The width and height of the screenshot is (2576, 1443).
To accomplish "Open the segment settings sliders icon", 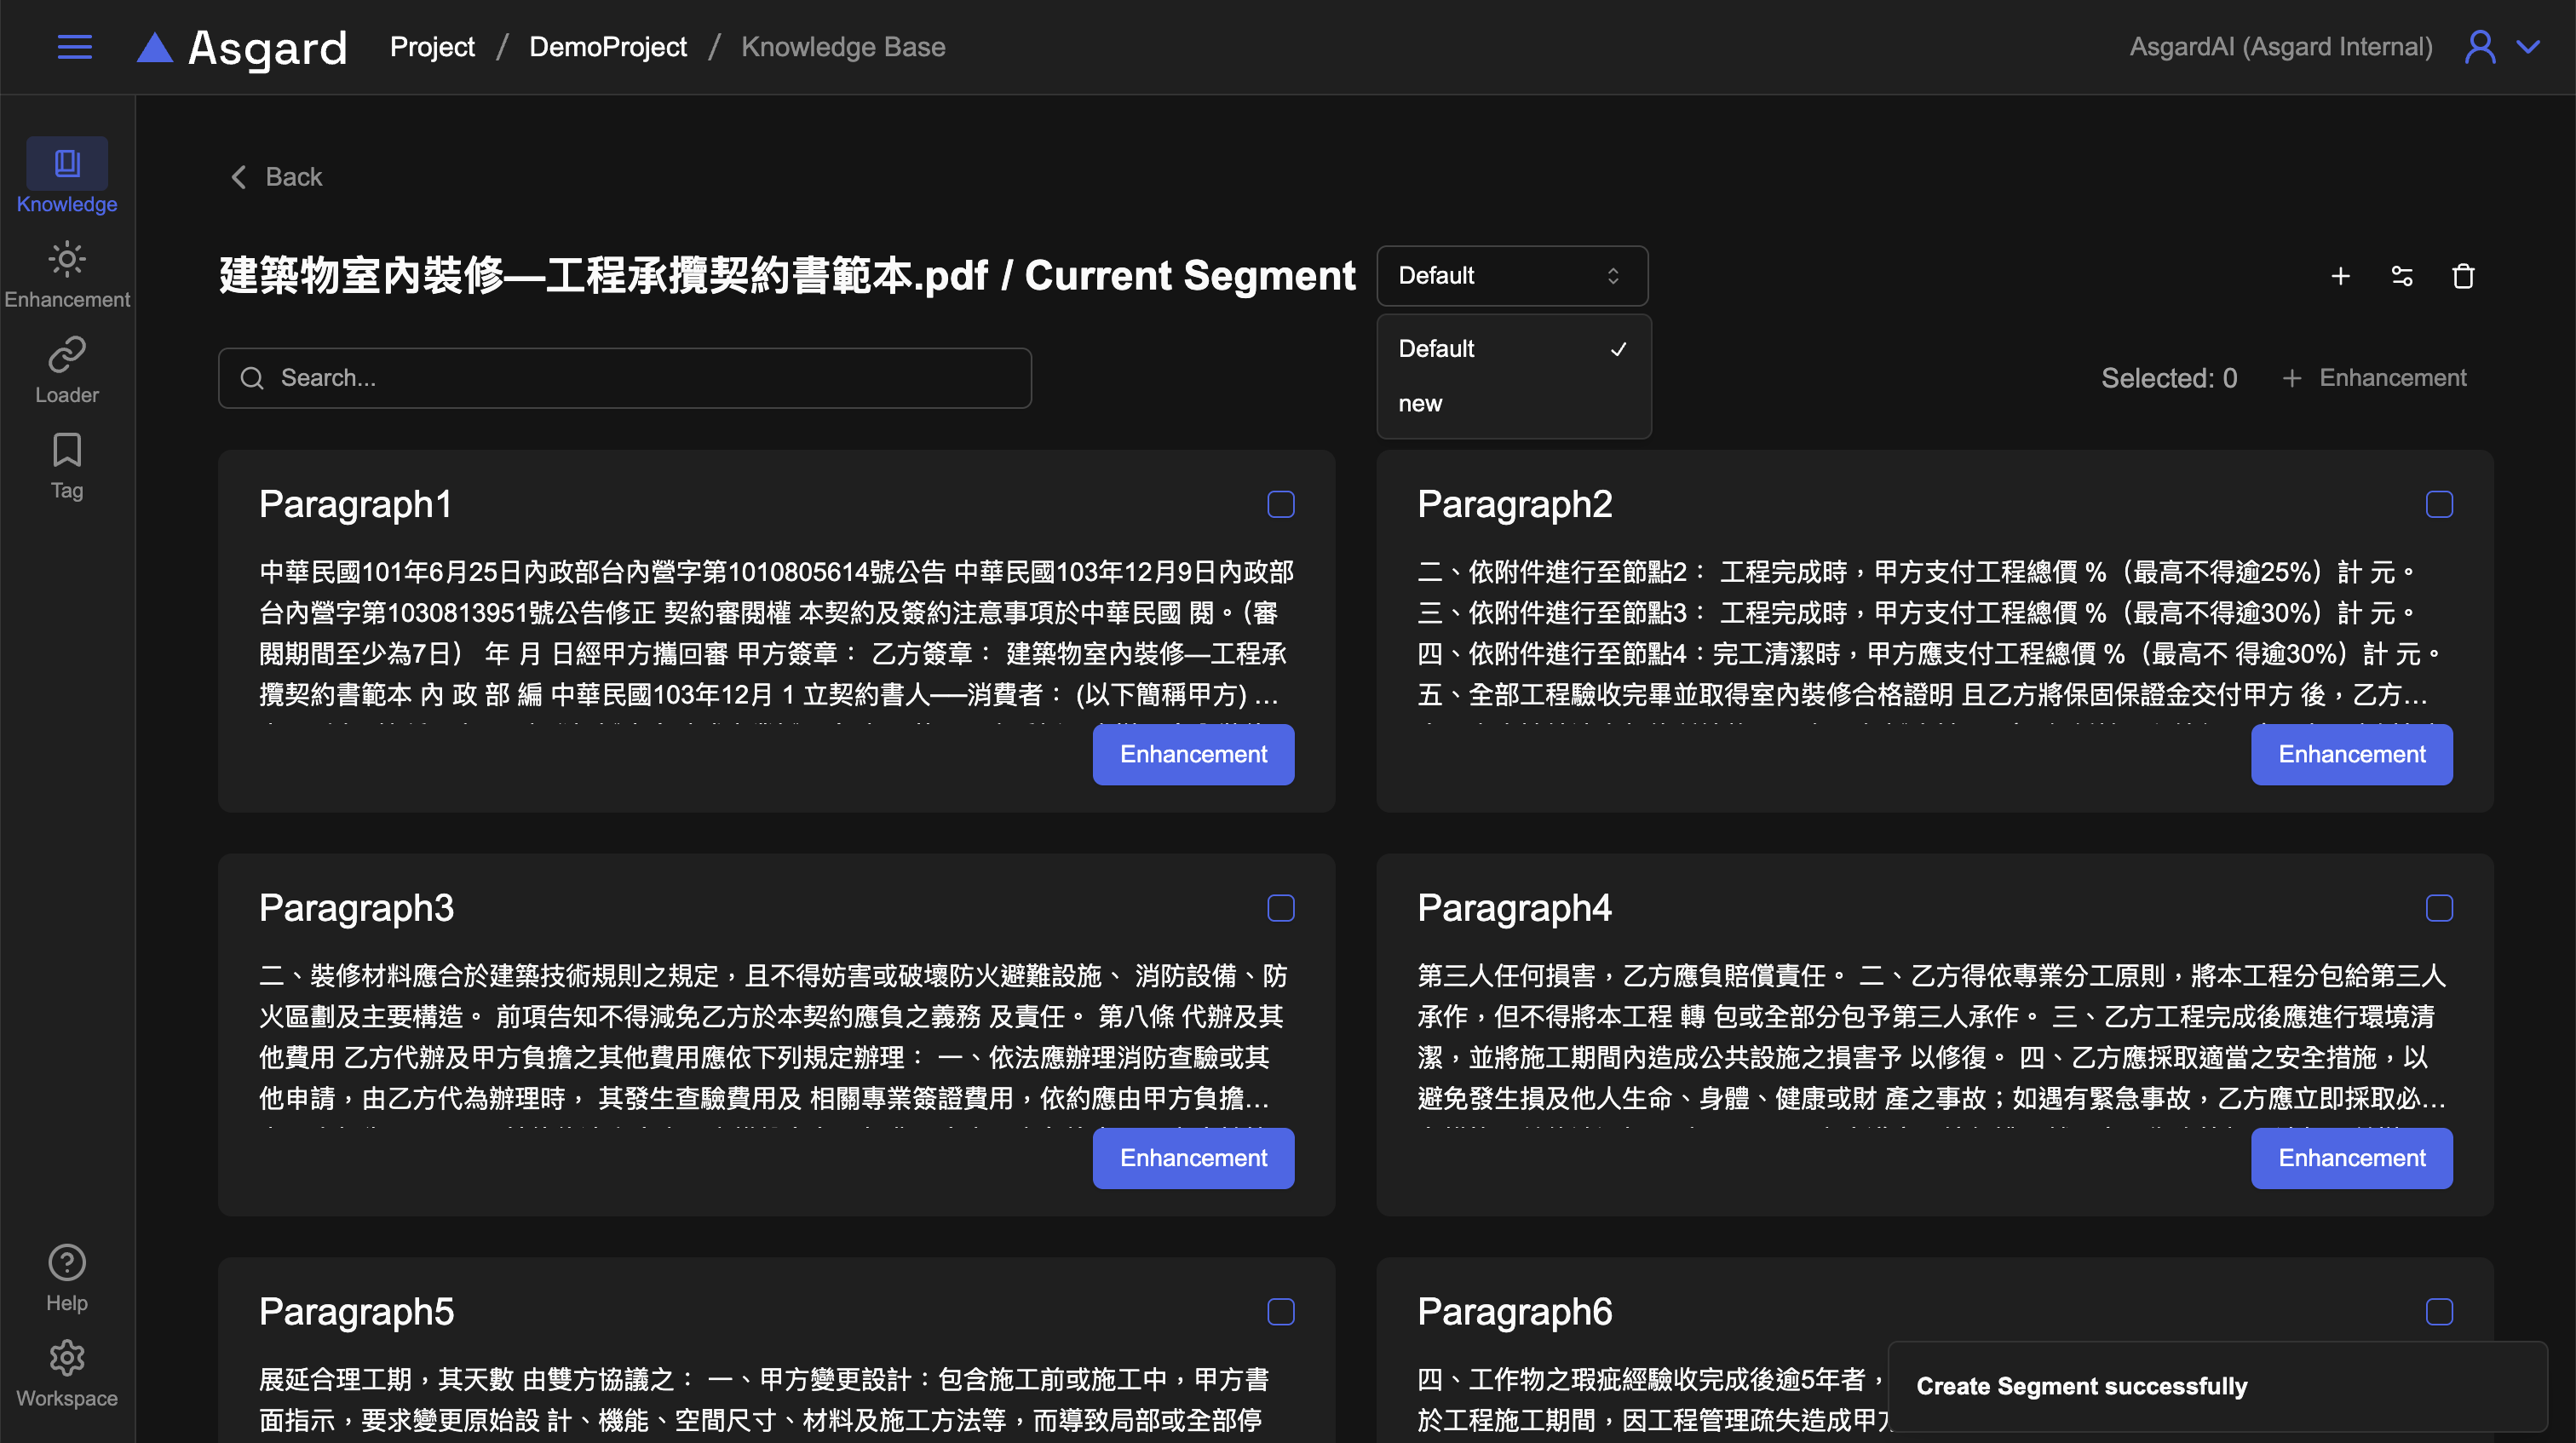I will click(2402, 276).
